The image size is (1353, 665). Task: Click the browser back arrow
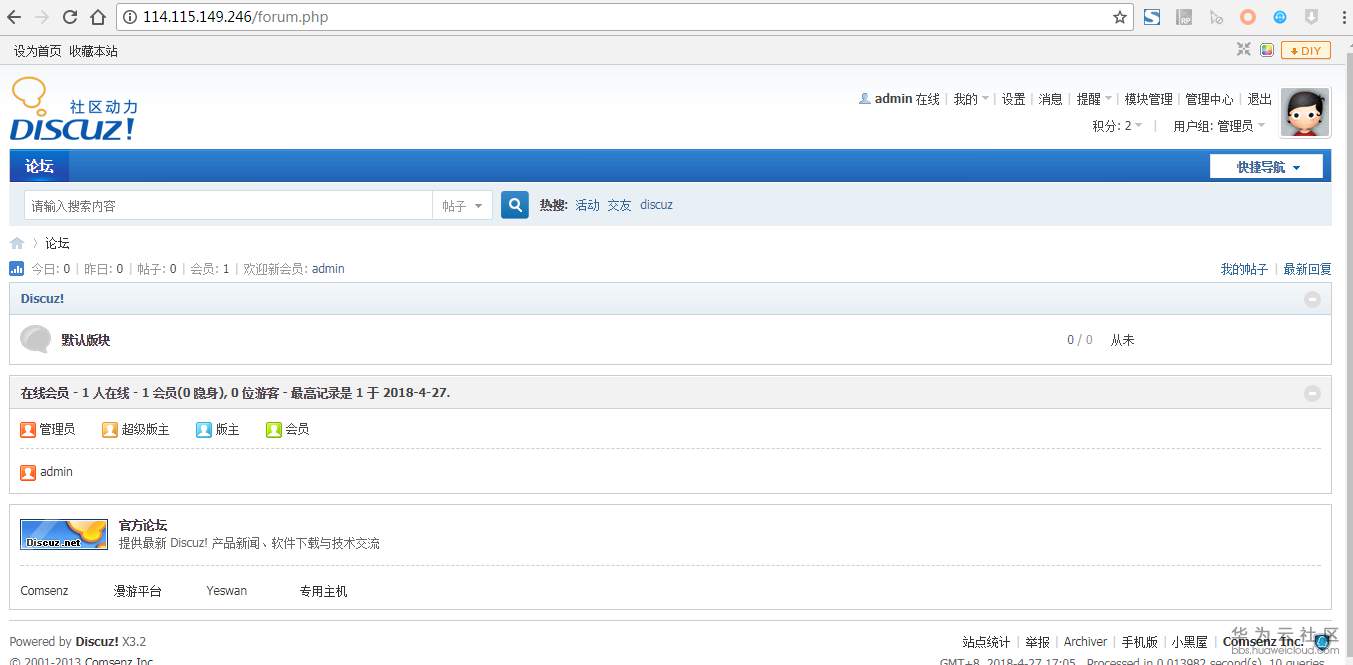point(14,17)
